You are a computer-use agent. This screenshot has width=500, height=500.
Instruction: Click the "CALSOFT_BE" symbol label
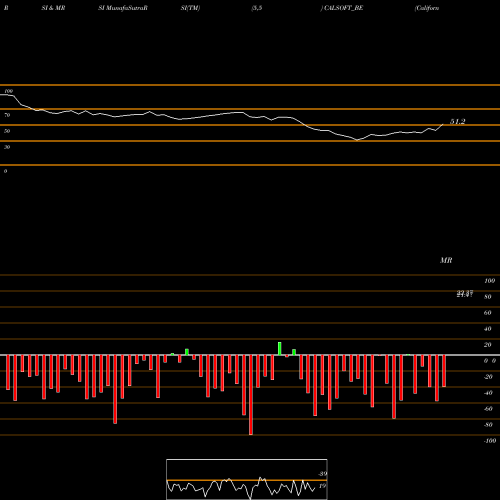[343, 8]
